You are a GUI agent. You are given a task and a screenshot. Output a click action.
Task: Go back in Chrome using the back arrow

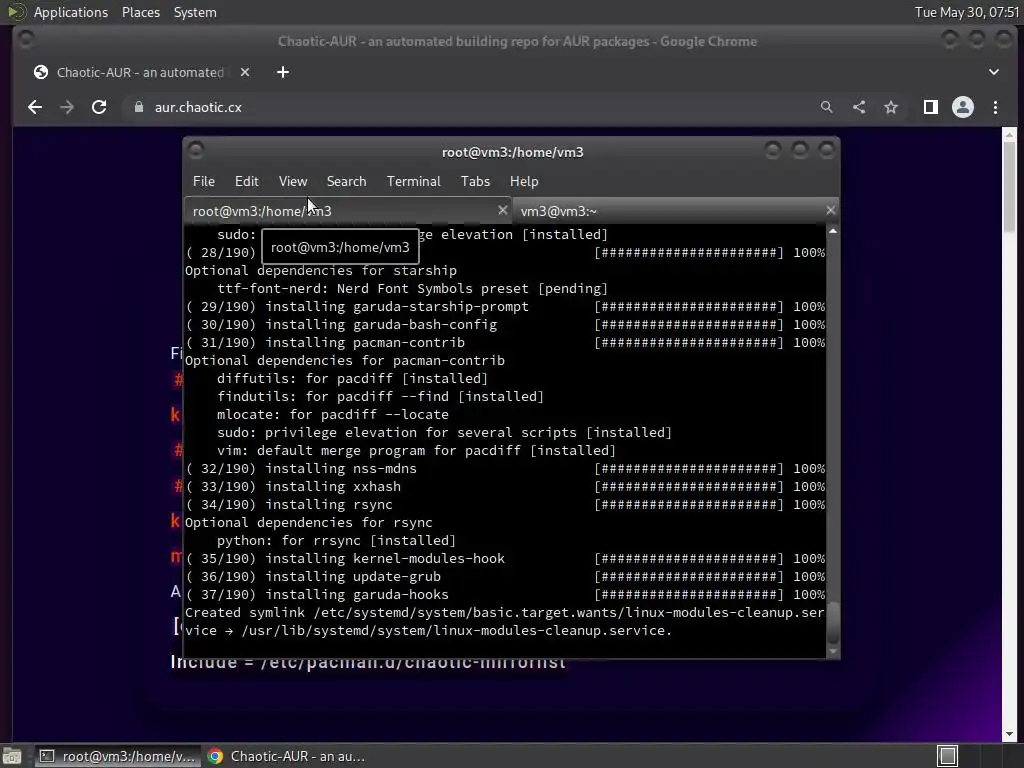pos(35,107)
